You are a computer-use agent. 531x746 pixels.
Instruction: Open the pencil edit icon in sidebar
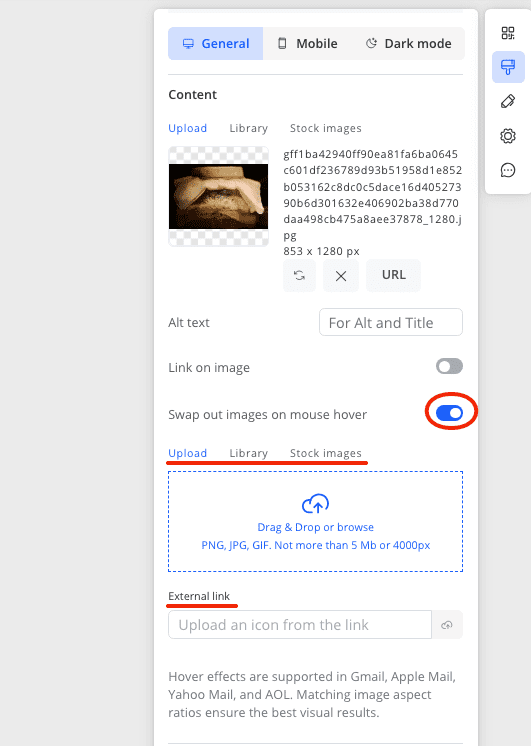click(508, 101)
